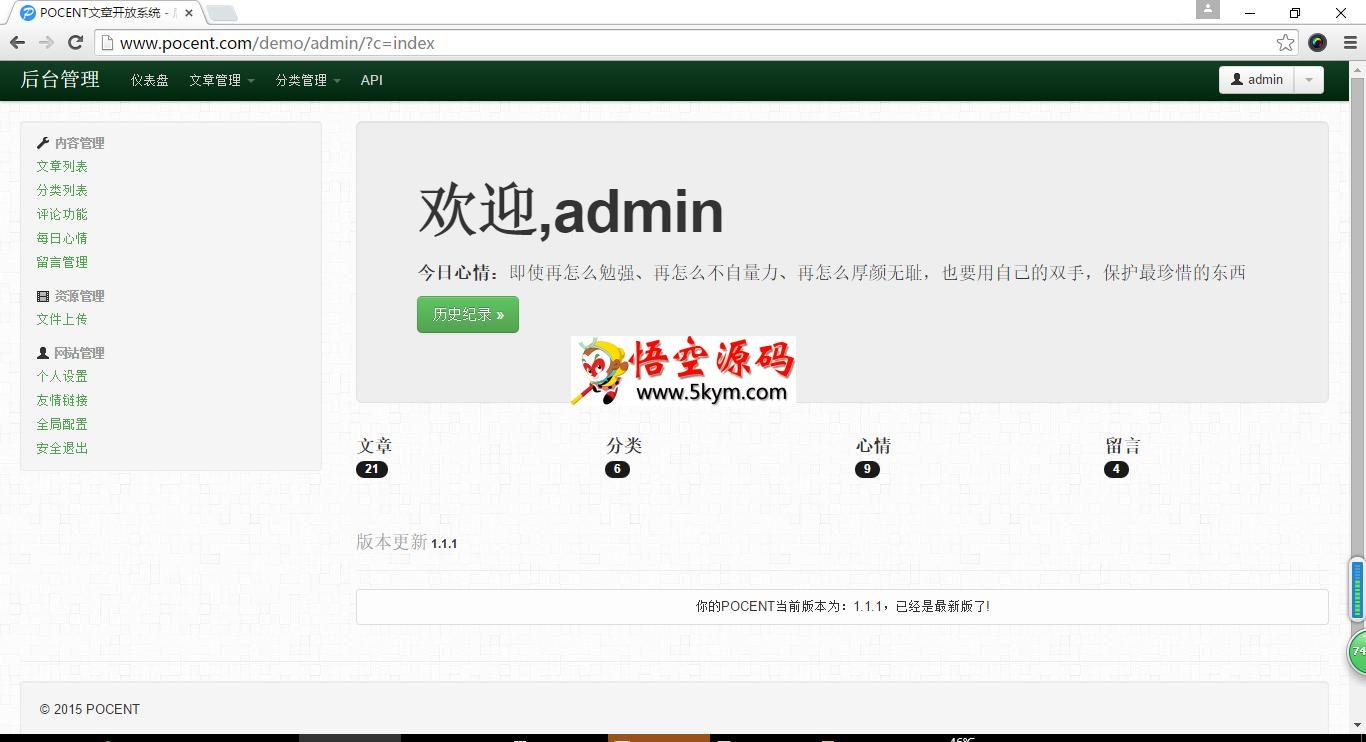Click the admin user button
This screenshot has width=1366, height=742.
[x=1257, y=80]
